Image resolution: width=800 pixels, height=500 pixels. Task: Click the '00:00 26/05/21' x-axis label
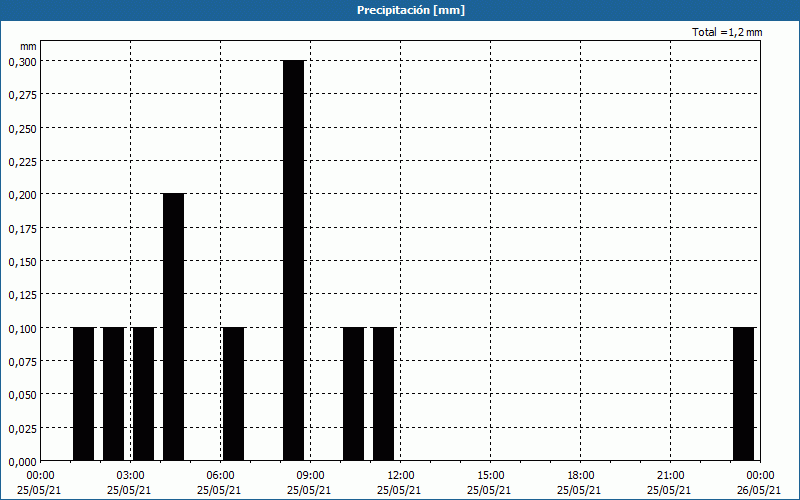pyautogui.click(x=759, y=483)
